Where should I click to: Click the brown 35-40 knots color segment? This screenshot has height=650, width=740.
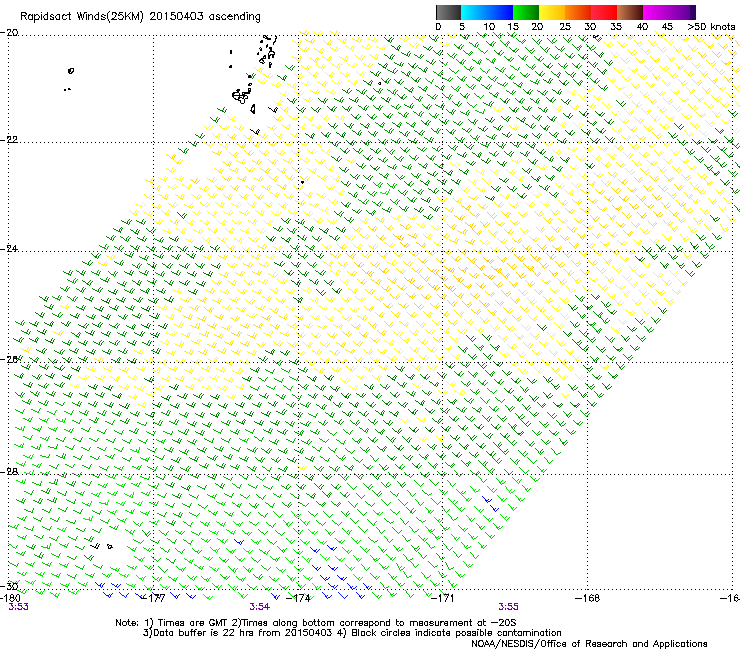point(630,12)
